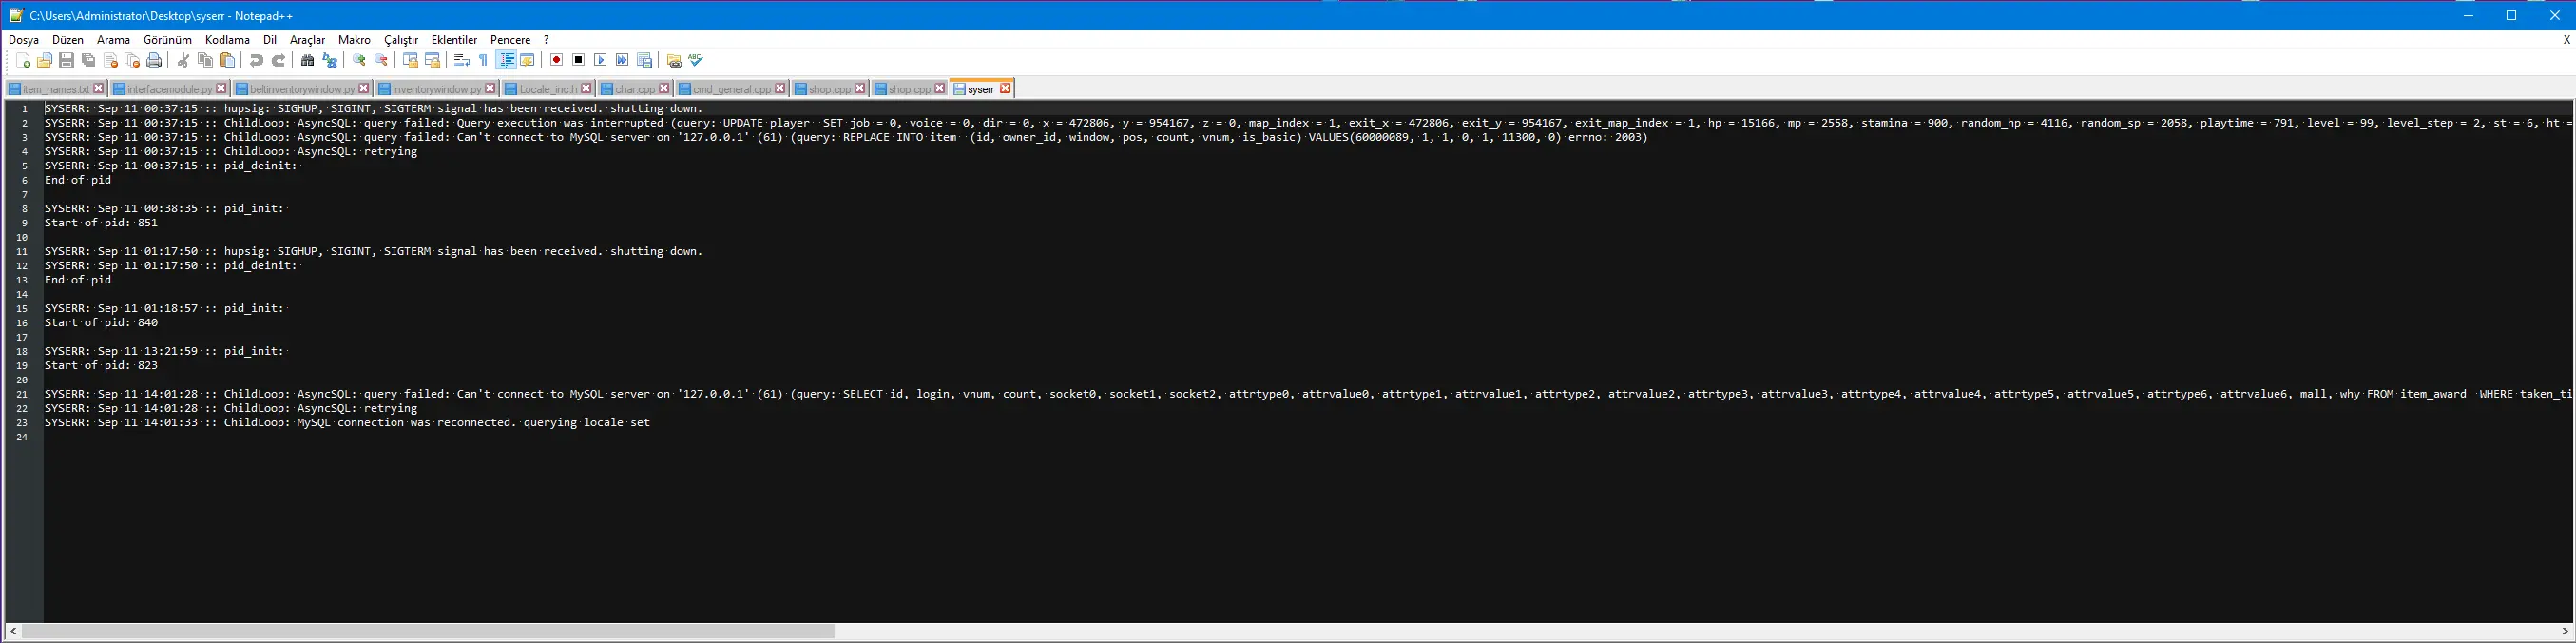Paste clipboard using the Paste icon
Image resolution: width=2576 pixels, height=643 pixels.
coord(227,61)
